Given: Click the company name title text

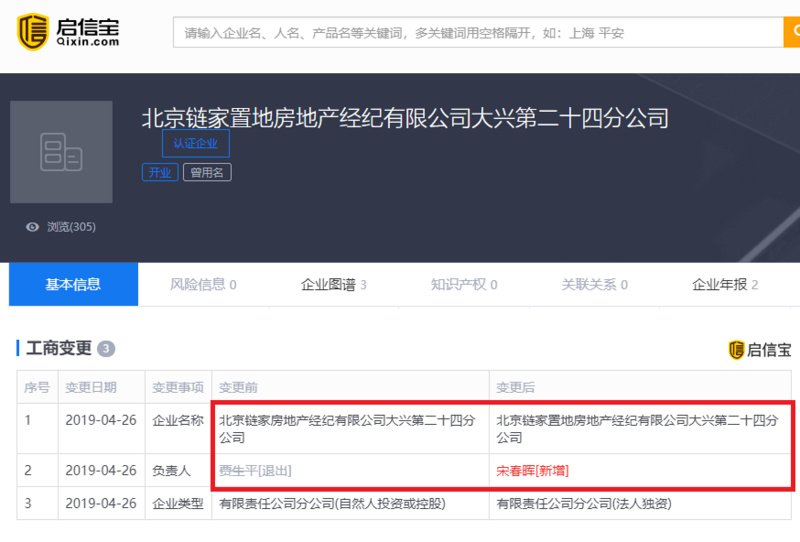Looking at the screenshot, I should coord(405,118).
